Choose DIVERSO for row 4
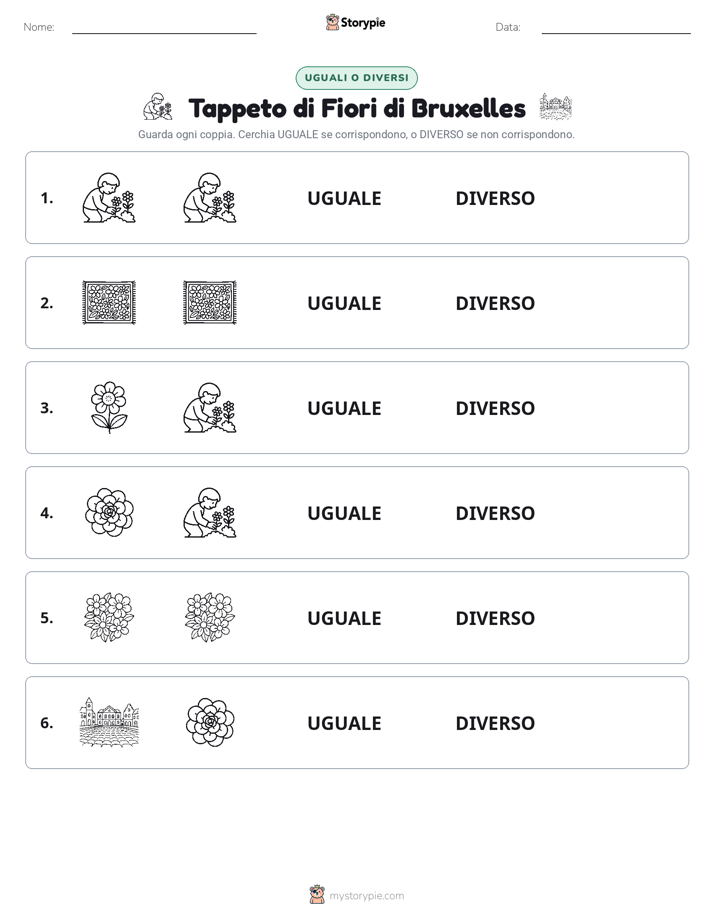This screenshot has height=924, width=714. pyautogui.click(x=495, y=513)
